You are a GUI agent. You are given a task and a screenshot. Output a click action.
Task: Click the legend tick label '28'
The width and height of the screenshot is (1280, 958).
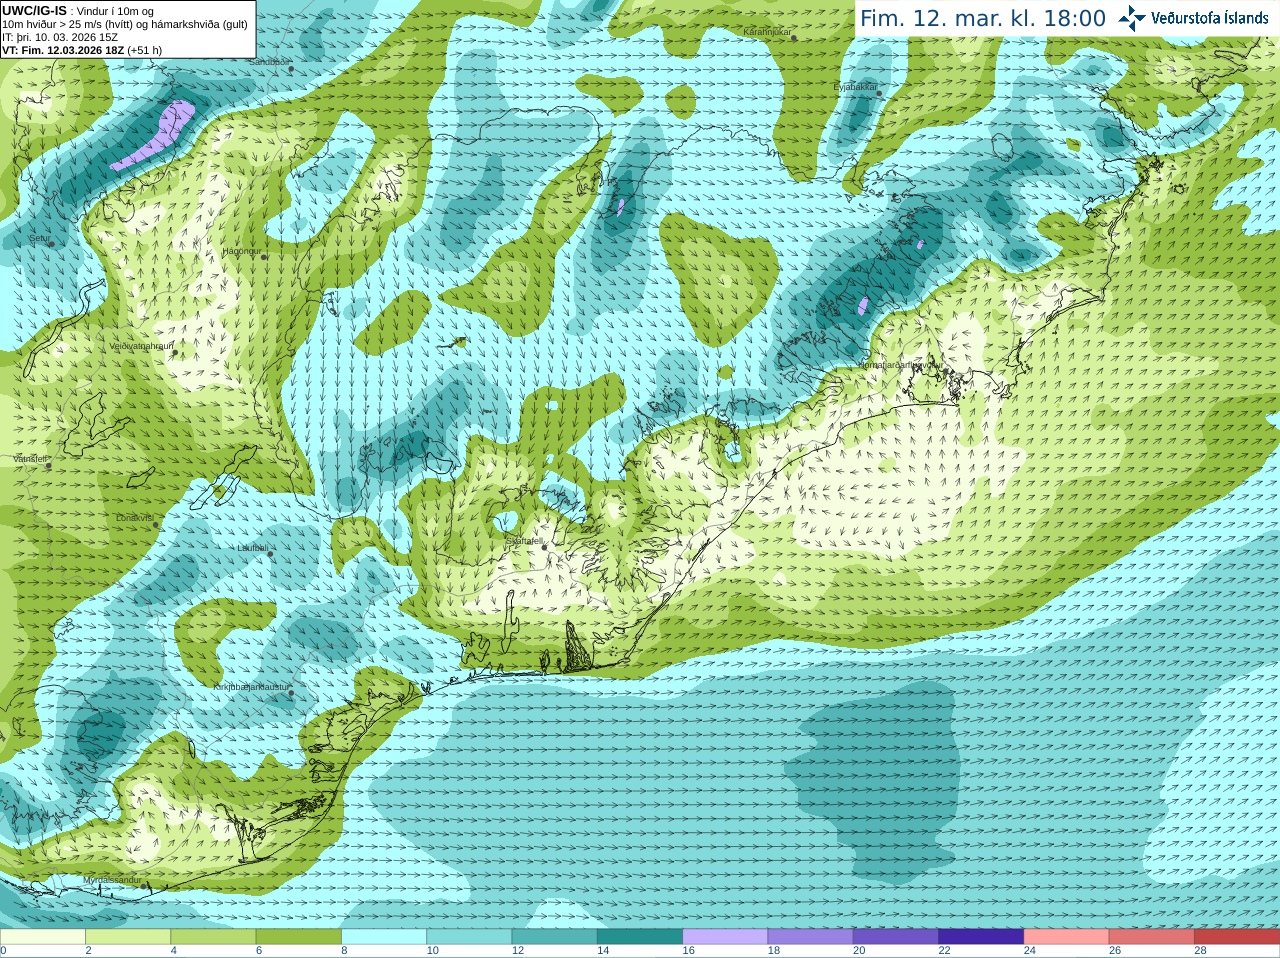click(1200, 950)
